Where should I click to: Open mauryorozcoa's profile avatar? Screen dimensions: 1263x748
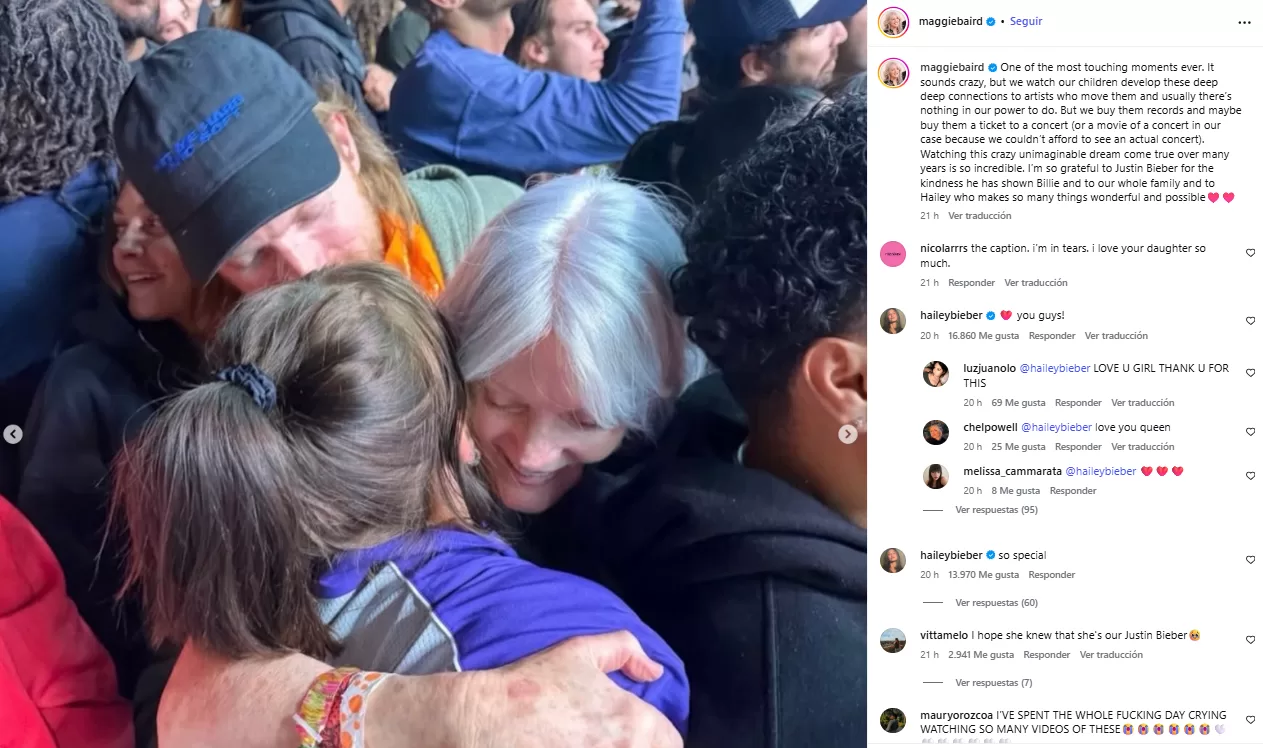pyautogui.click(x=893, y=720)
